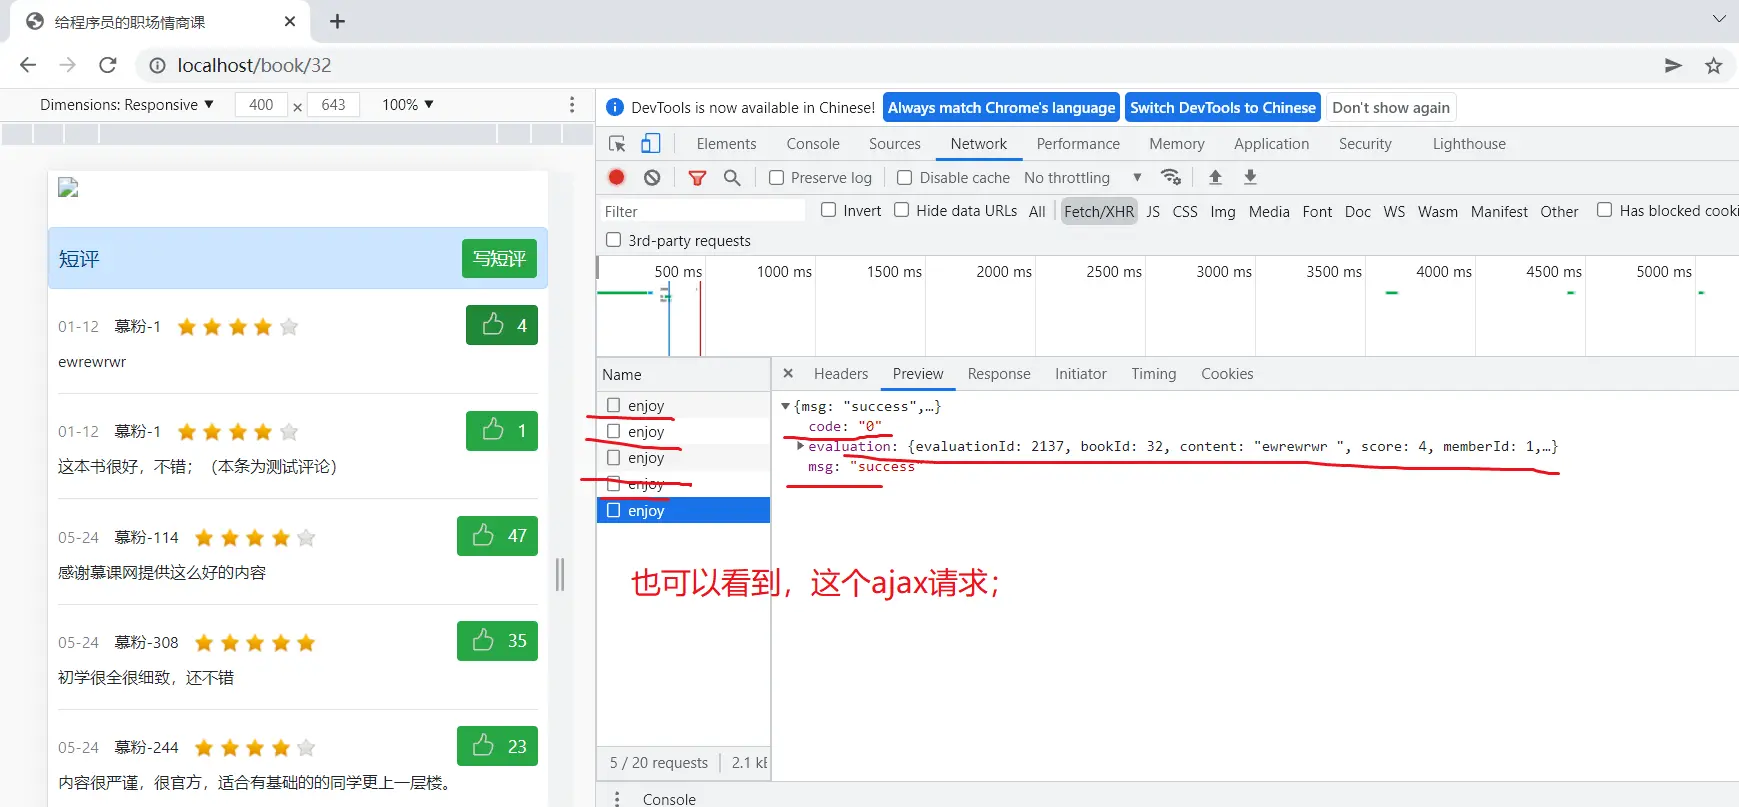
Task: Click the green 写短评 button
Action: [499, 259]
